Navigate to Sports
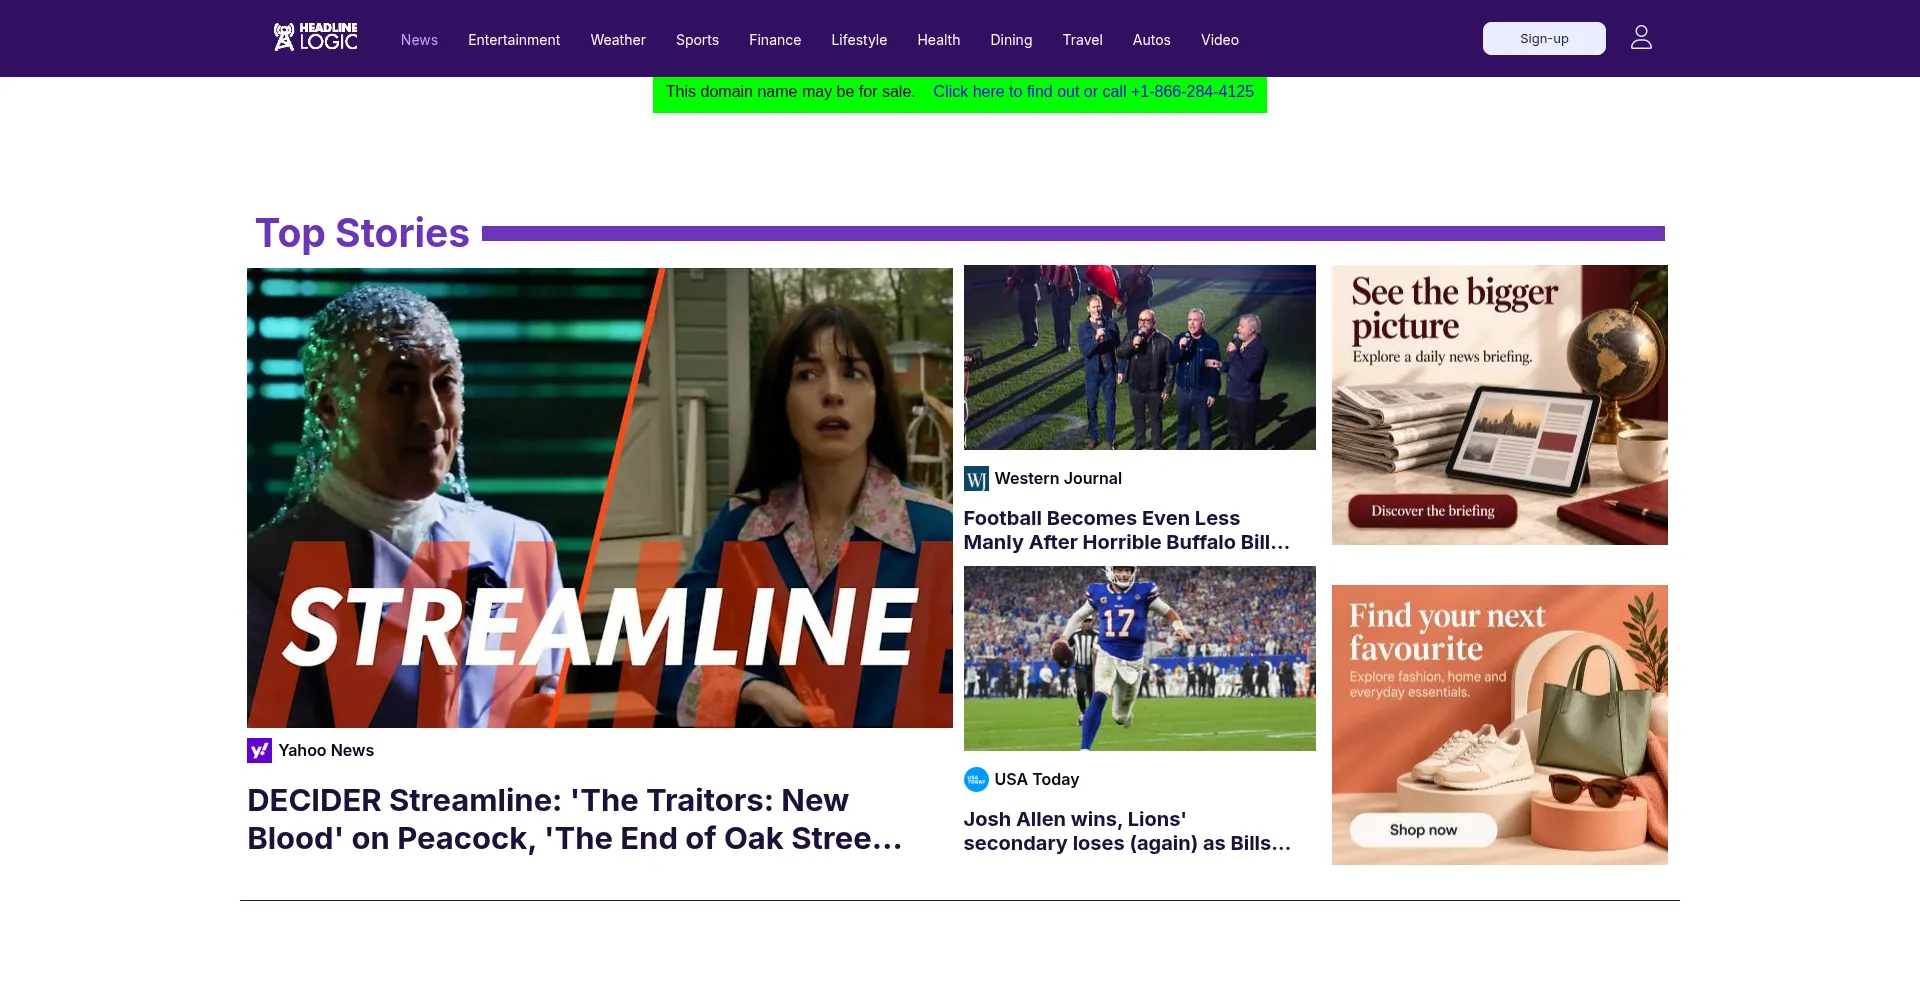The image size is (1920, 993). coord(697,40)
